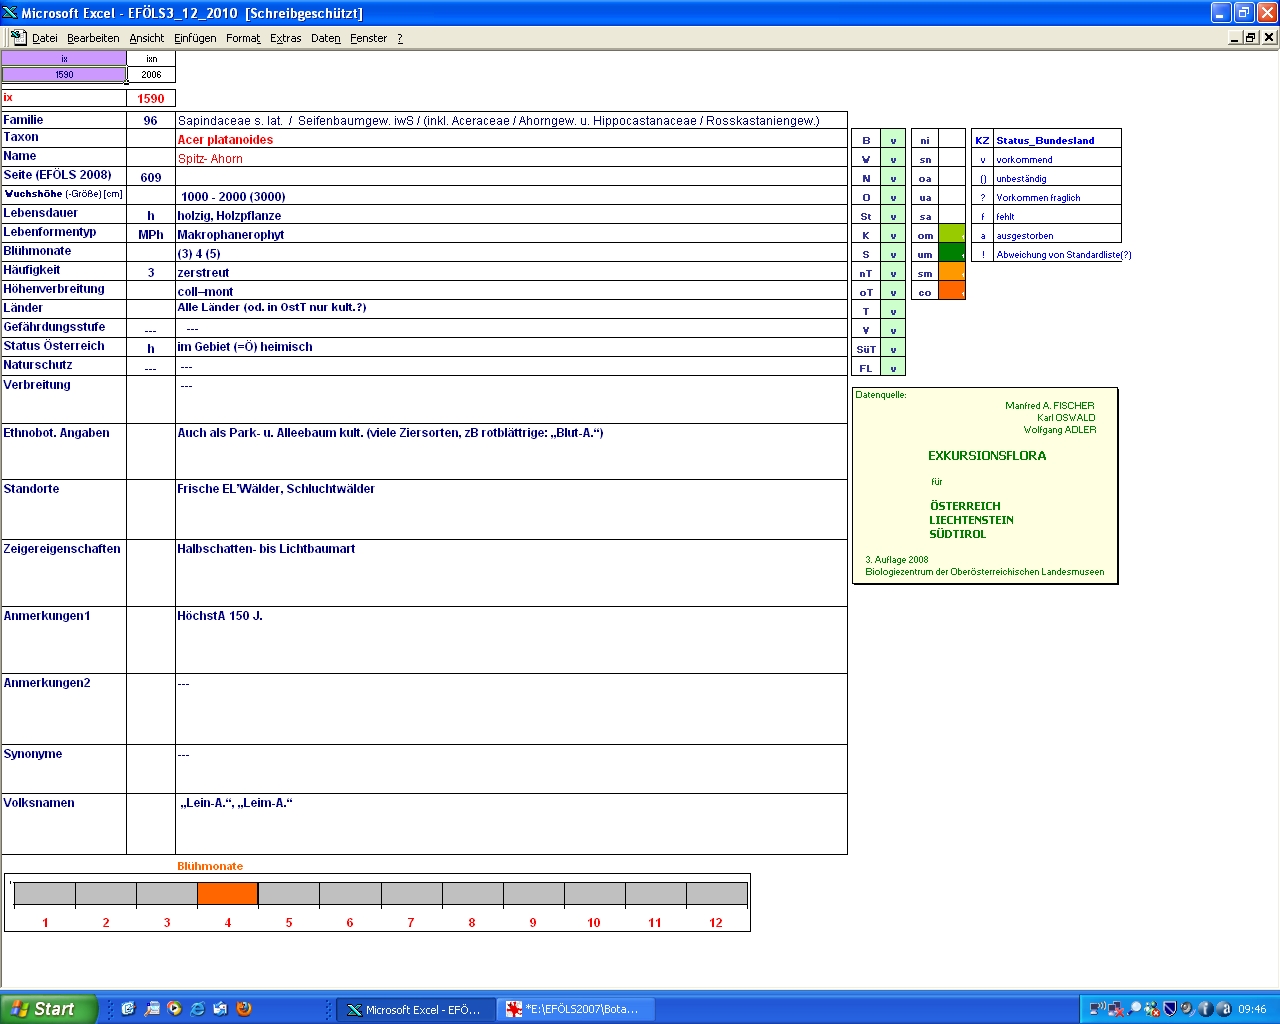Click the dark green swatch beside um
The height and width of the screenshot is (1024, 1280).
(952, 254)
